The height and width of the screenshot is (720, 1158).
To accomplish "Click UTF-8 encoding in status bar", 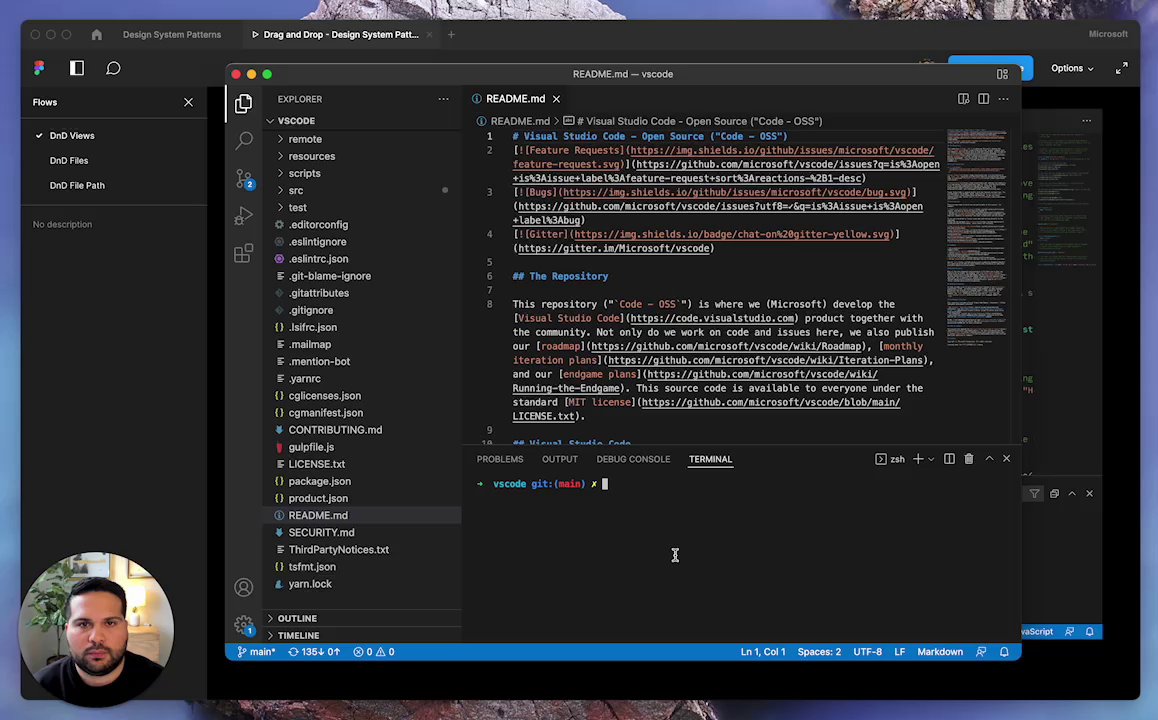I will 868,652.
